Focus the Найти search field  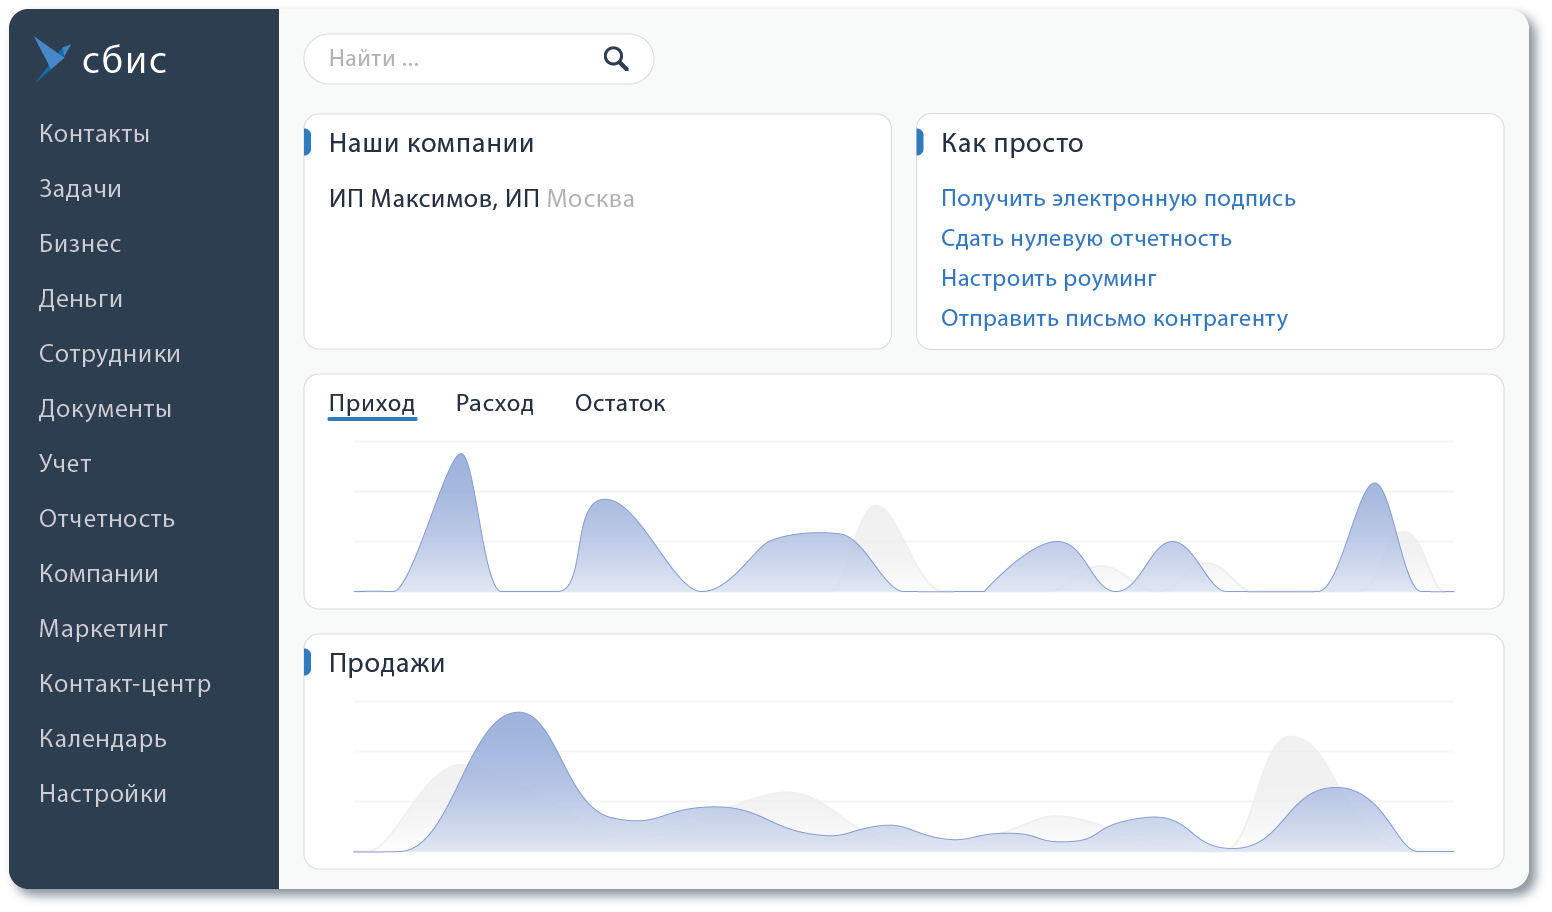479,59
